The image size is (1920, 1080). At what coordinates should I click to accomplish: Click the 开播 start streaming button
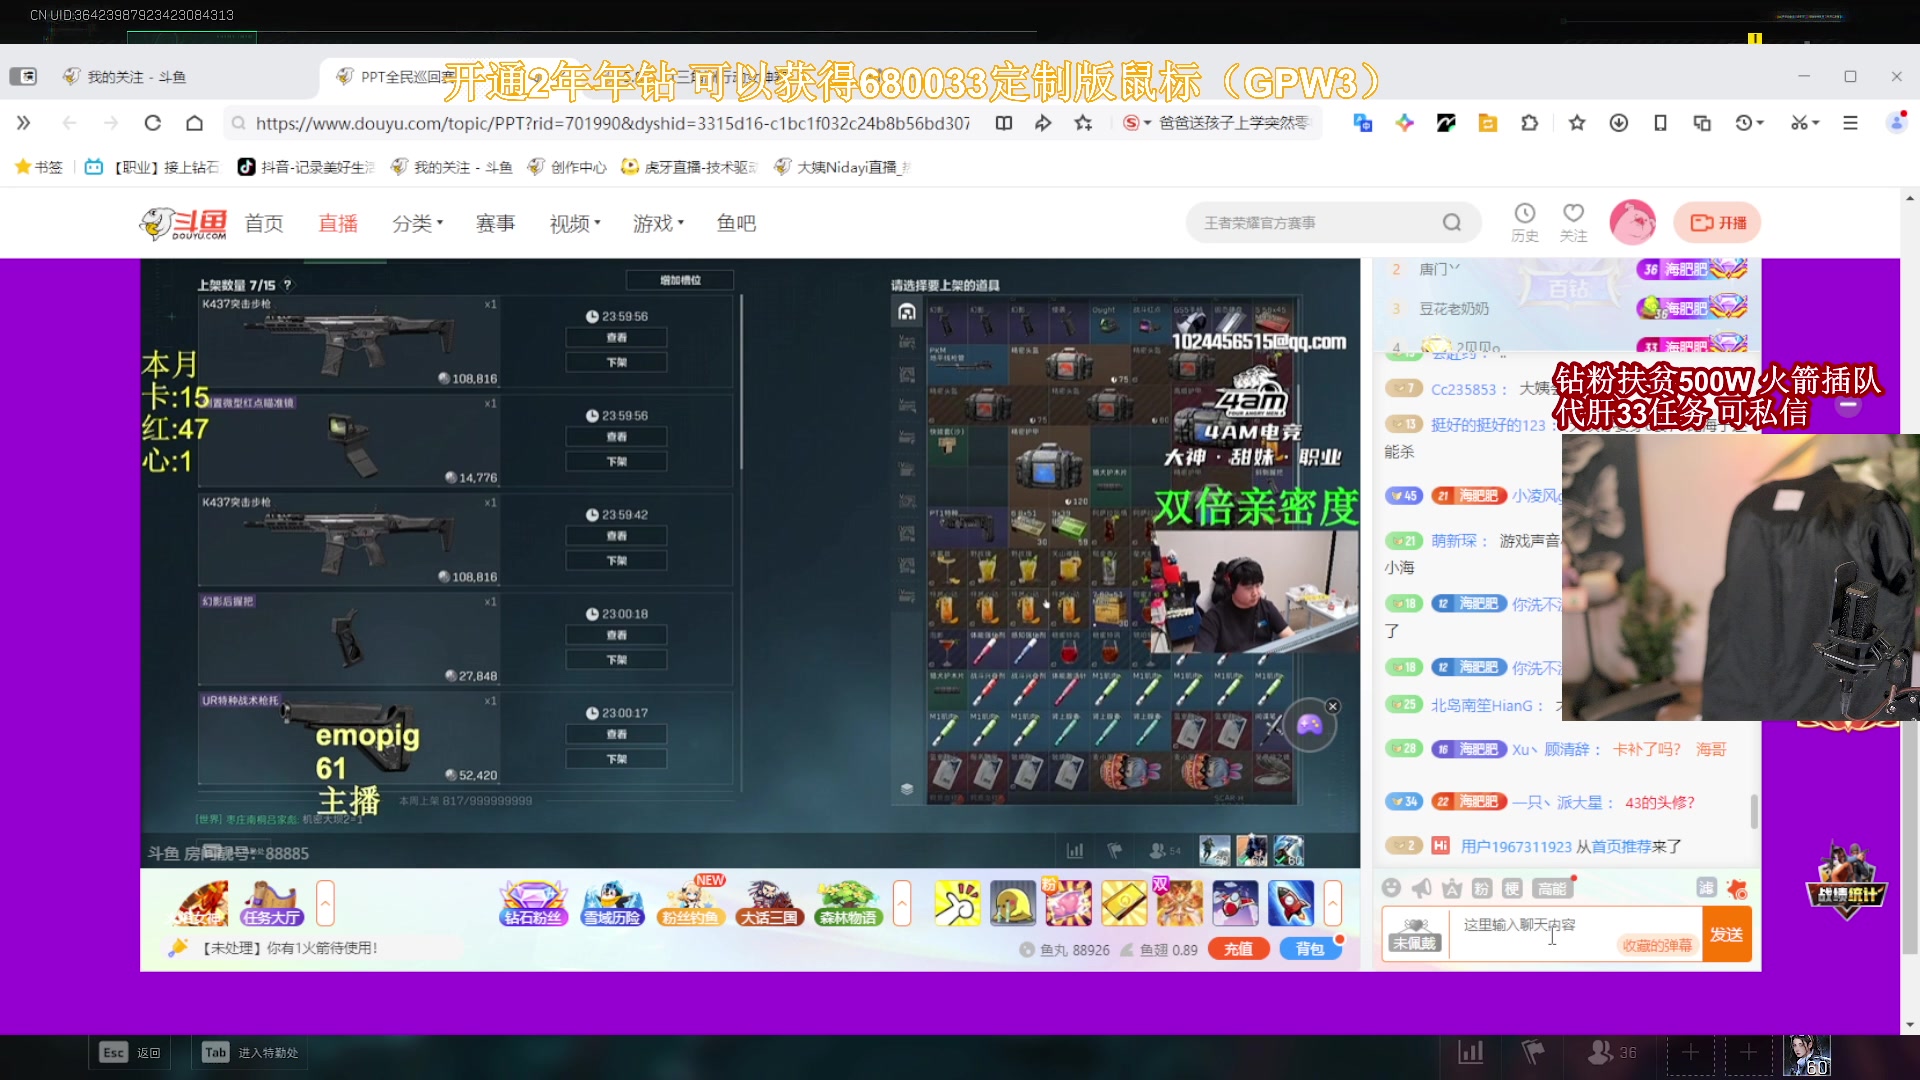point(1716,222)
